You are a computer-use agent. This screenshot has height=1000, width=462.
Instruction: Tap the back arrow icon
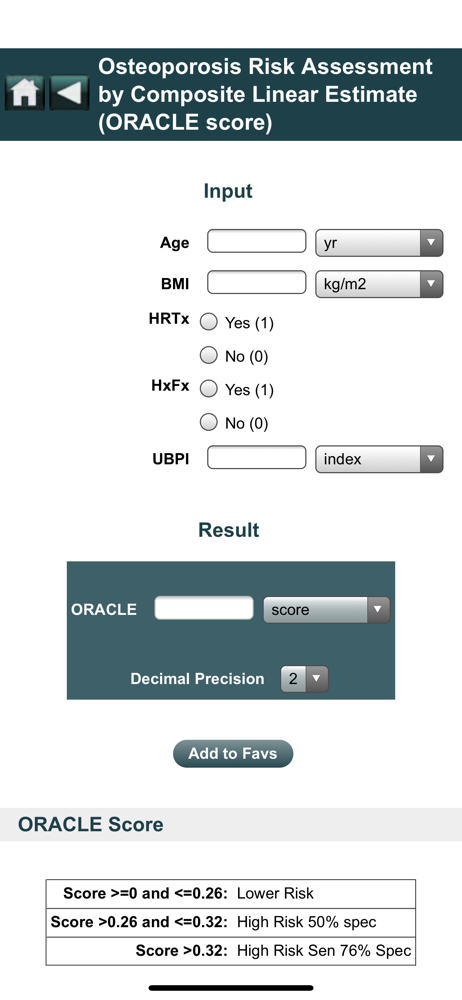[x=69, y=94]
